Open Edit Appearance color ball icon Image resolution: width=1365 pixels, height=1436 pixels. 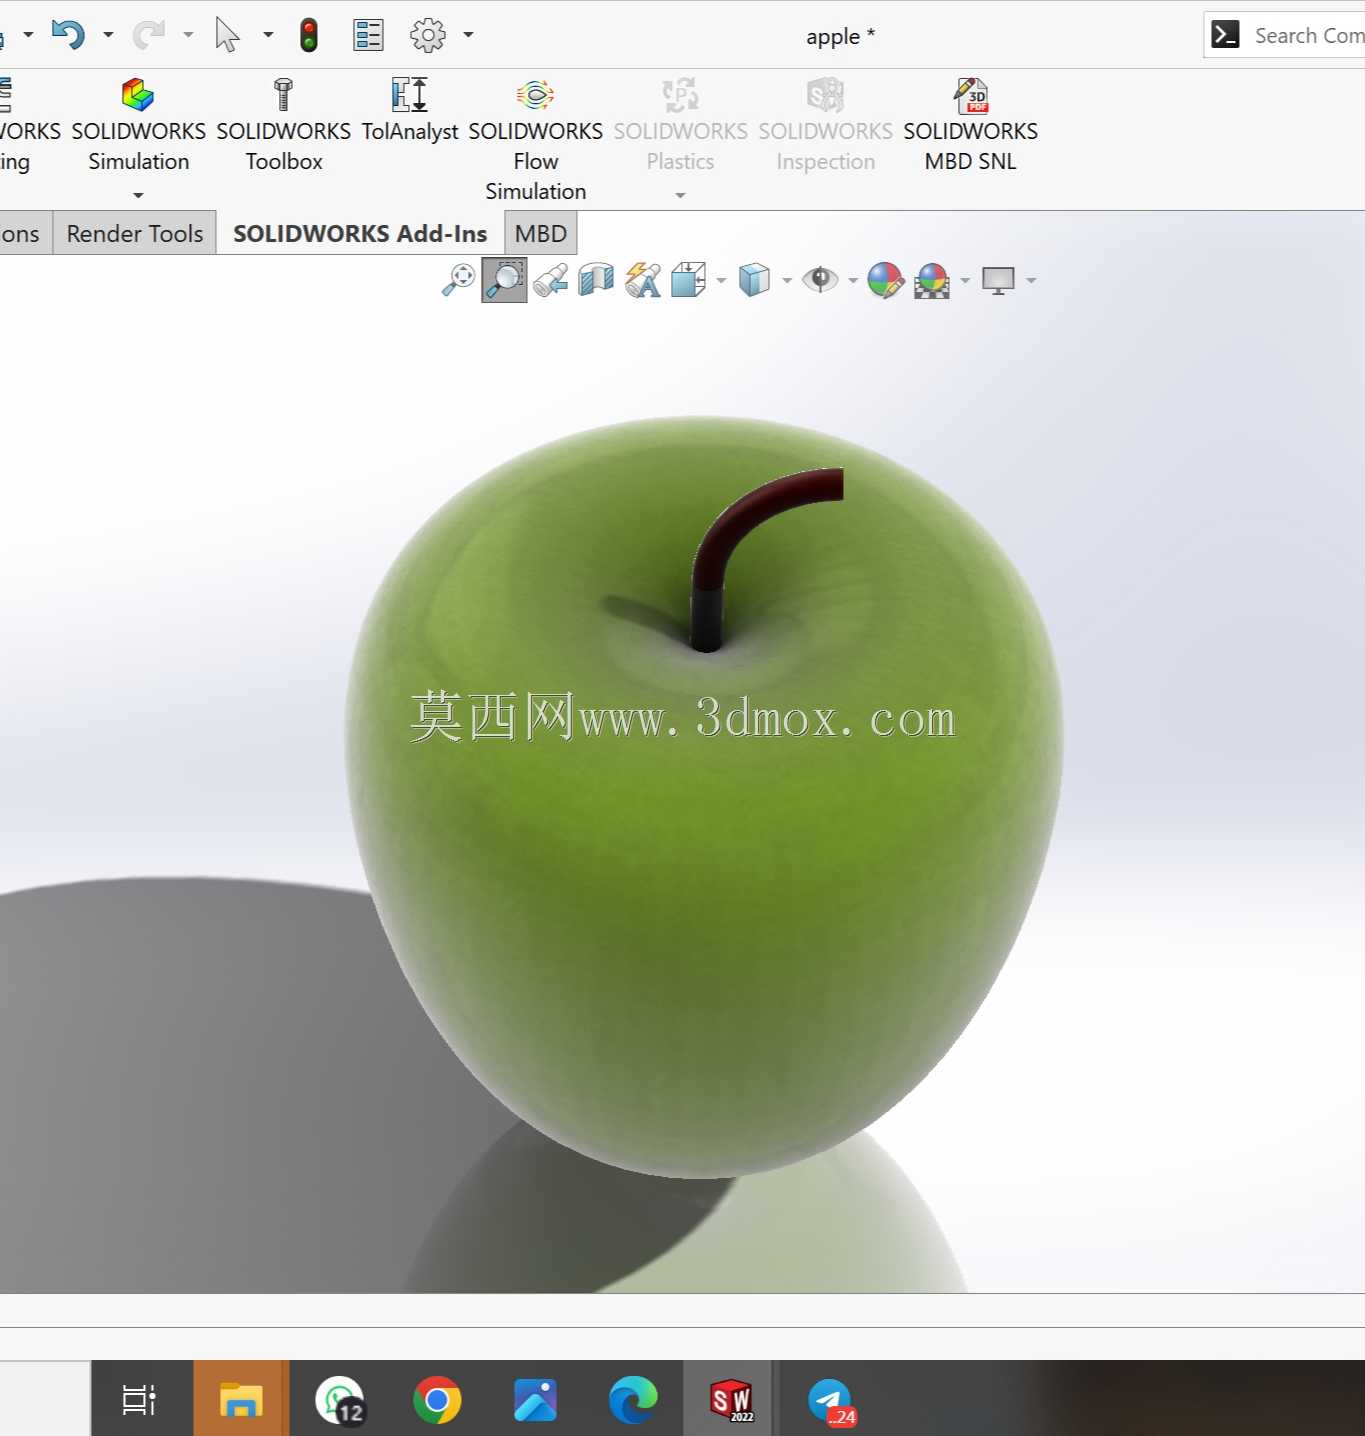click(x=886, y=280)
